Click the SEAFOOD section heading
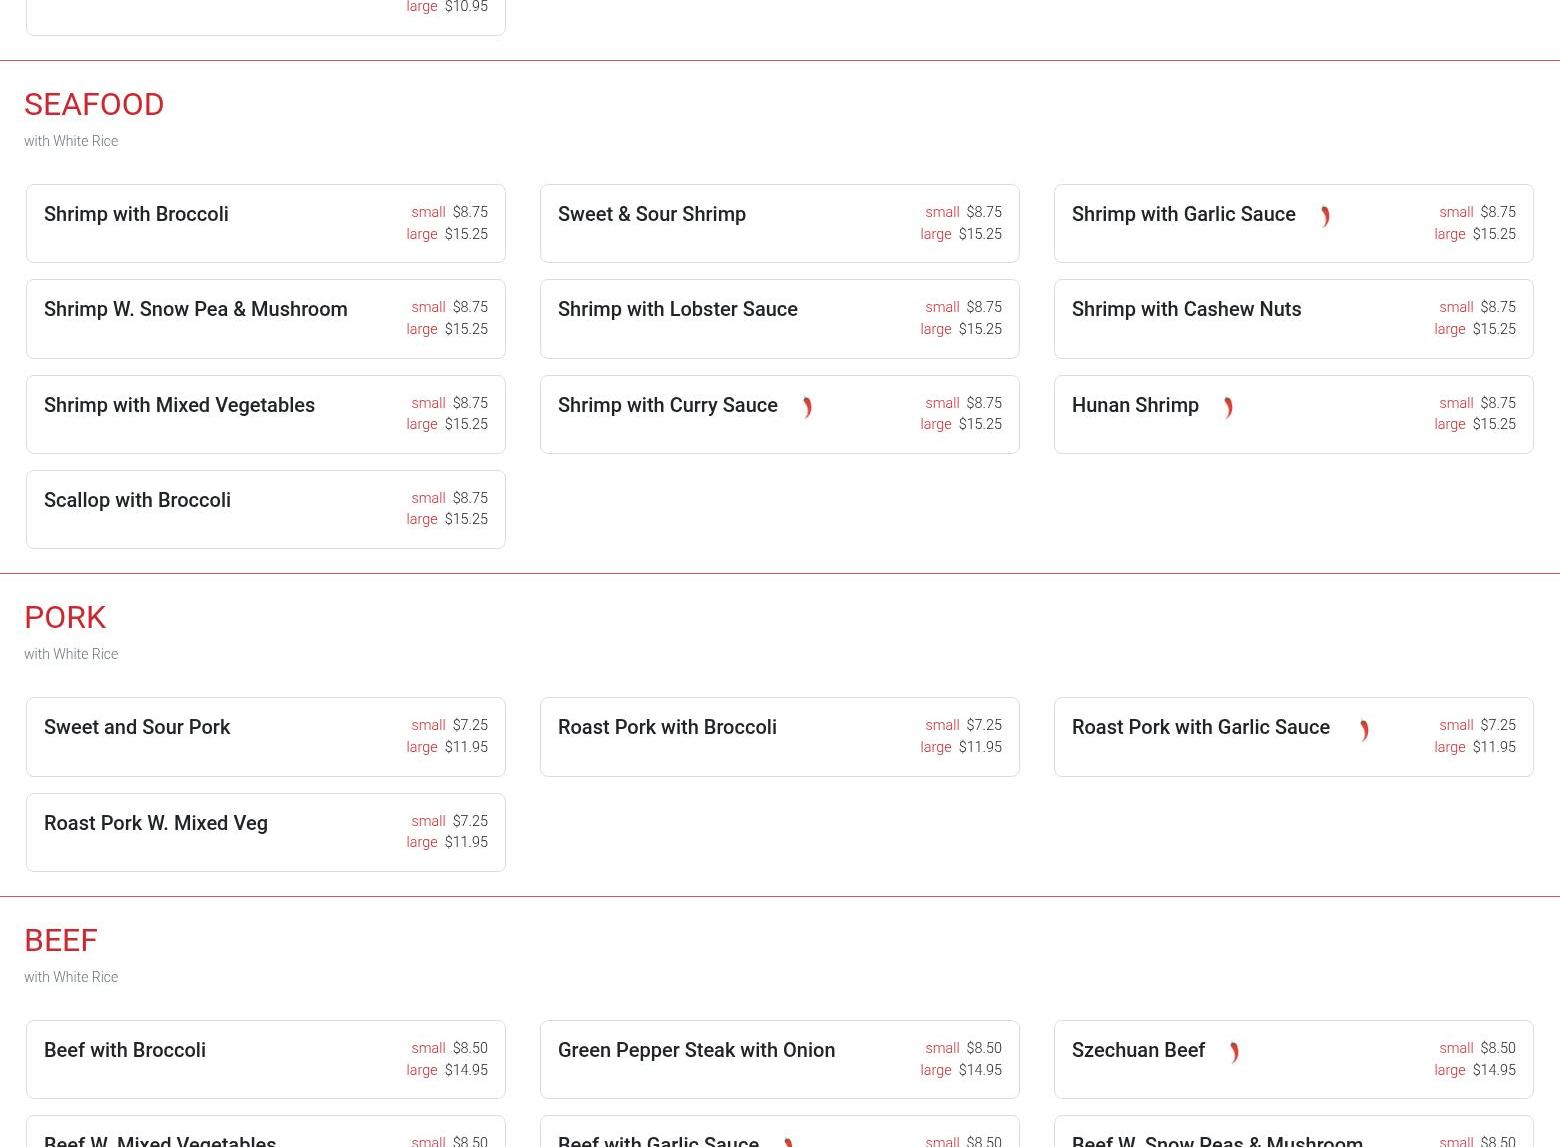1560x1147 pixels. click(x=94, y=105)
